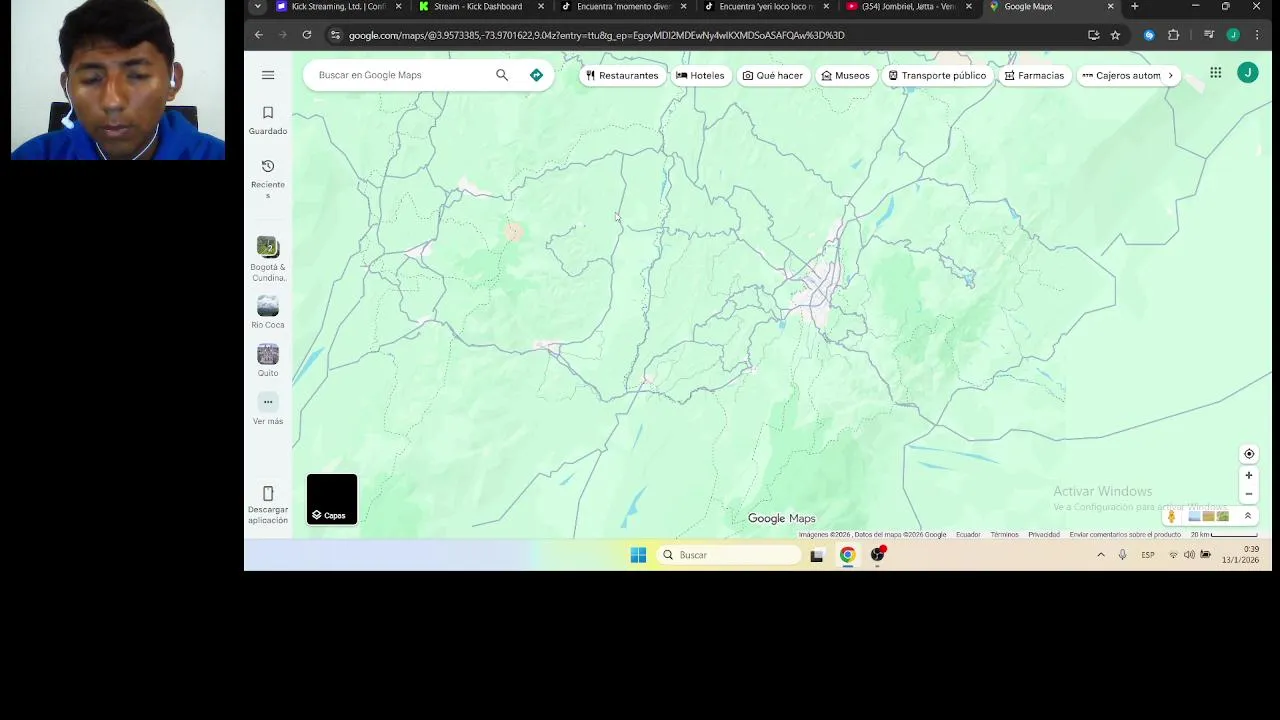Open the Google account avatar in Maps

click(x=1247, y=73)
